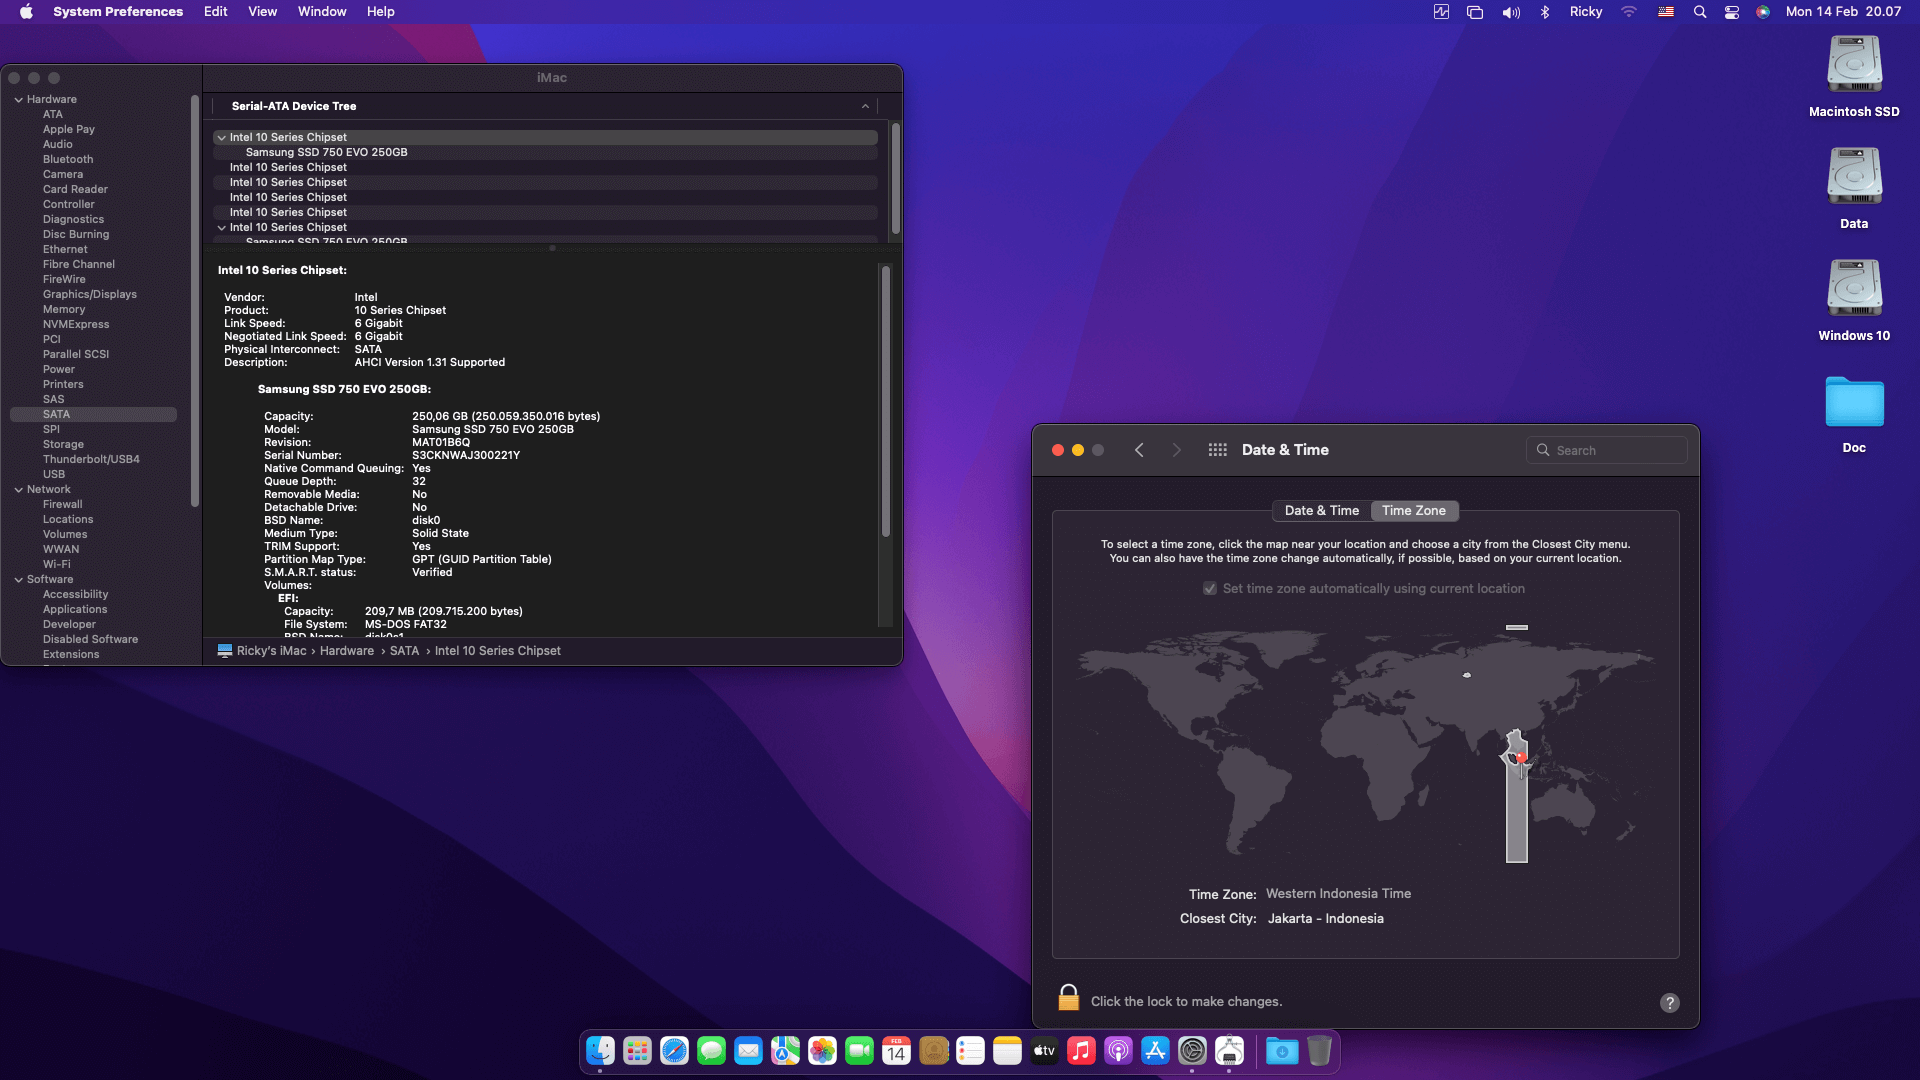
Task: Select the Doc folder on desktop
Action: [x=1854, y=413]
